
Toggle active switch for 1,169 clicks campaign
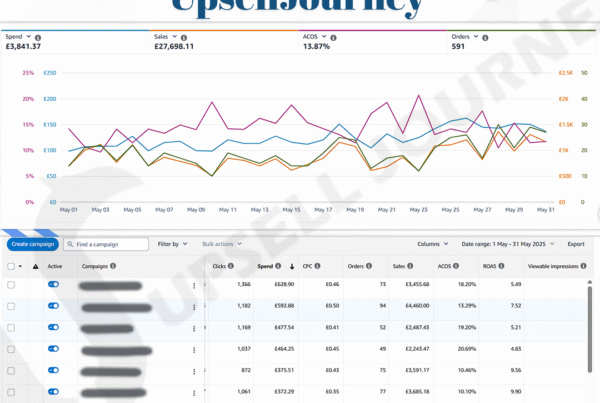(53, 327)
